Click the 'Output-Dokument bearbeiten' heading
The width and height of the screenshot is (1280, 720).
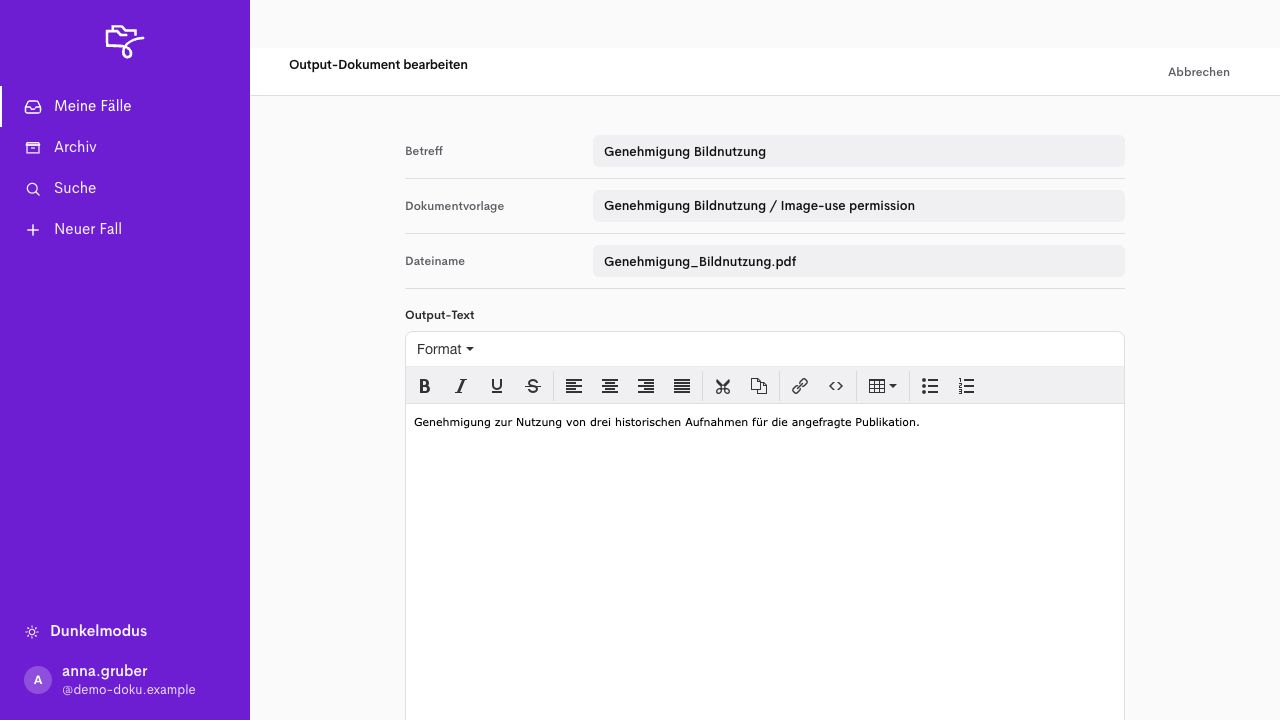click(x=378, y=65)
